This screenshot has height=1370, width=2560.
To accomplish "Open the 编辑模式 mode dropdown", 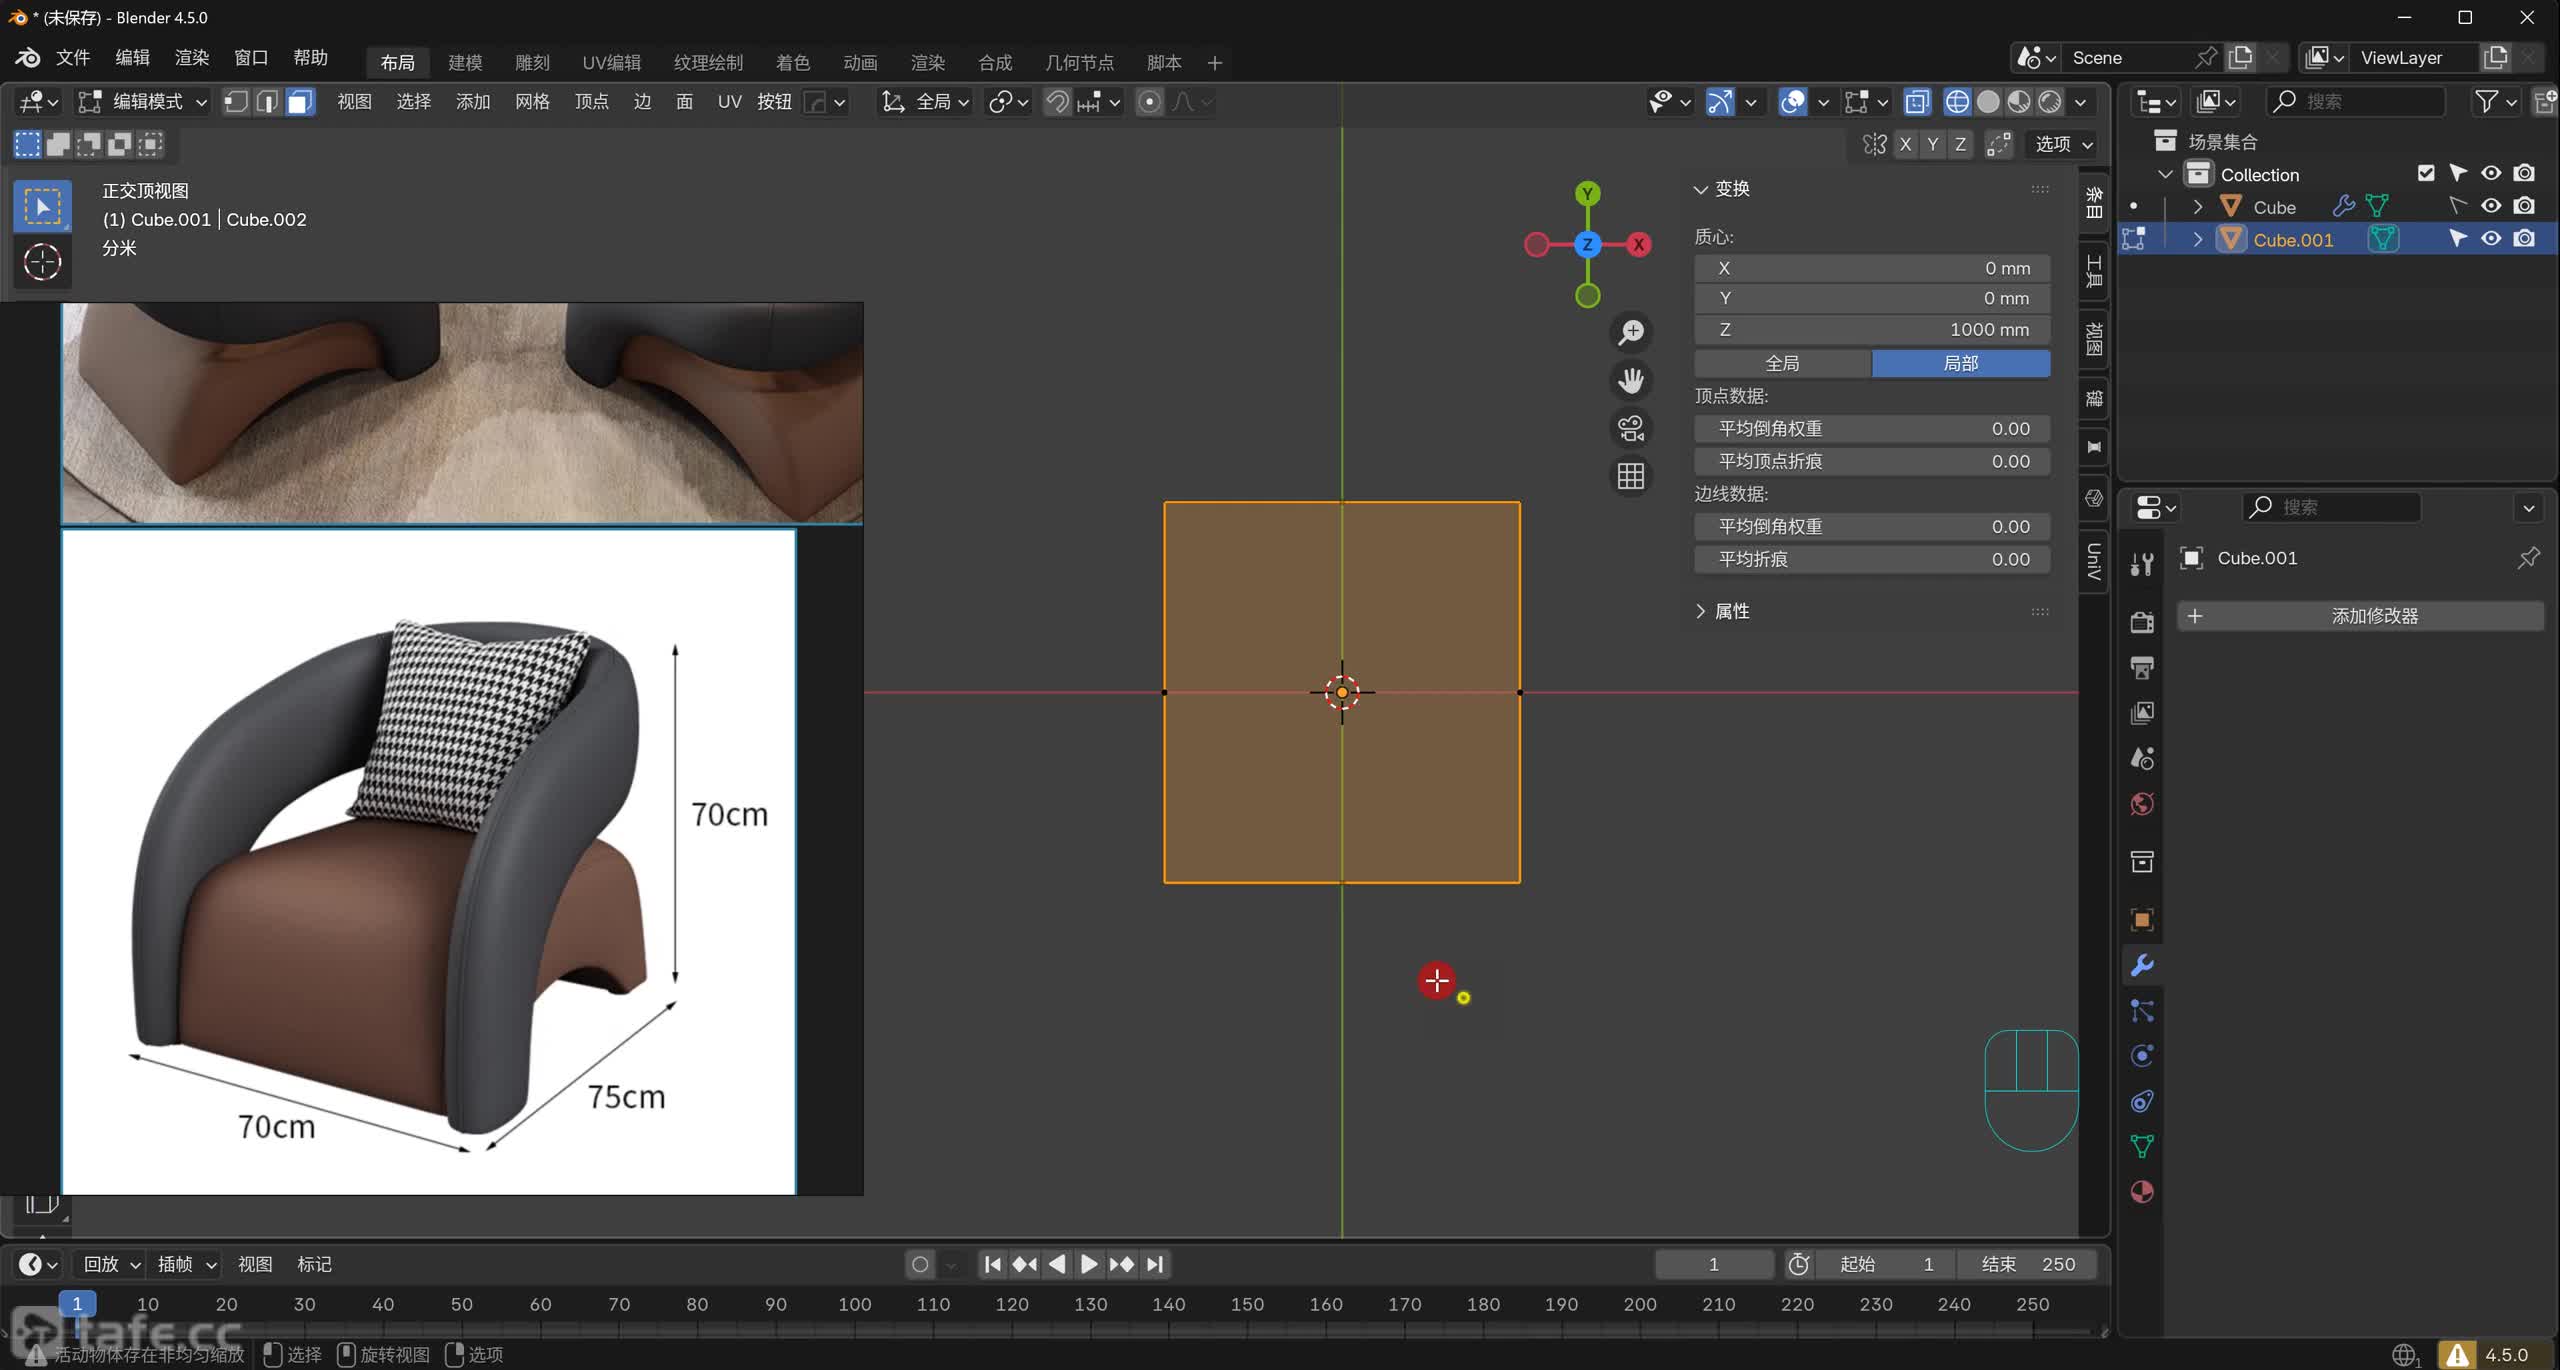I will tap(144, 102).
